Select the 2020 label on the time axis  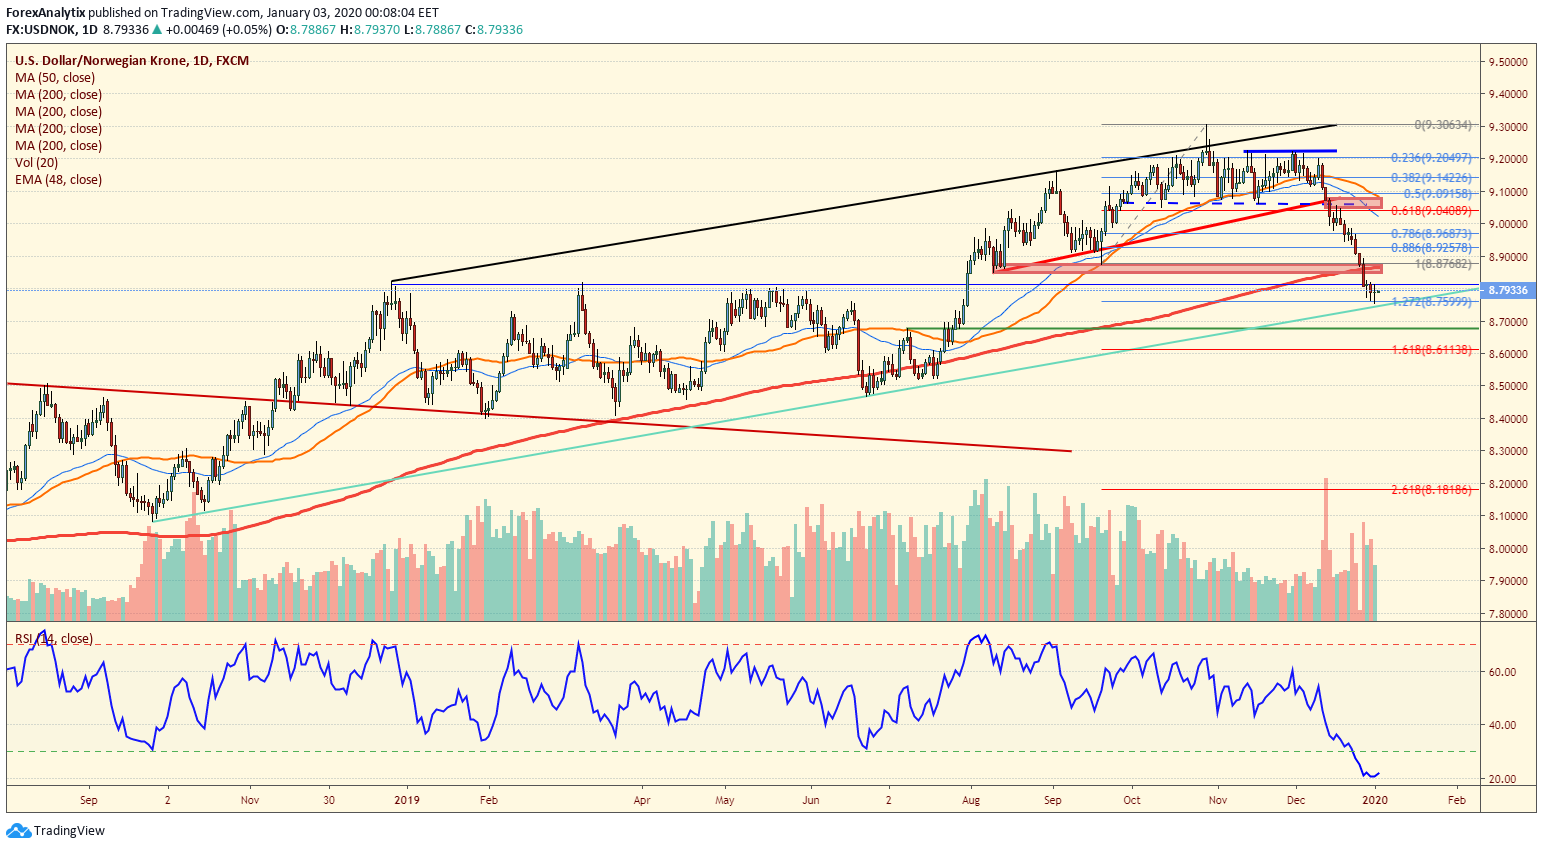coord(1375,800)
